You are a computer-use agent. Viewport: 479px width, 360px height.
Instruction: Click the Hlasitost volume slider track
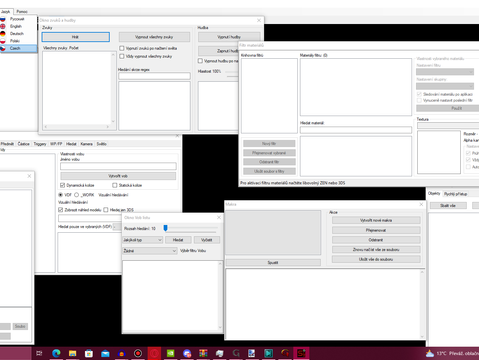(x=232, y=71)
